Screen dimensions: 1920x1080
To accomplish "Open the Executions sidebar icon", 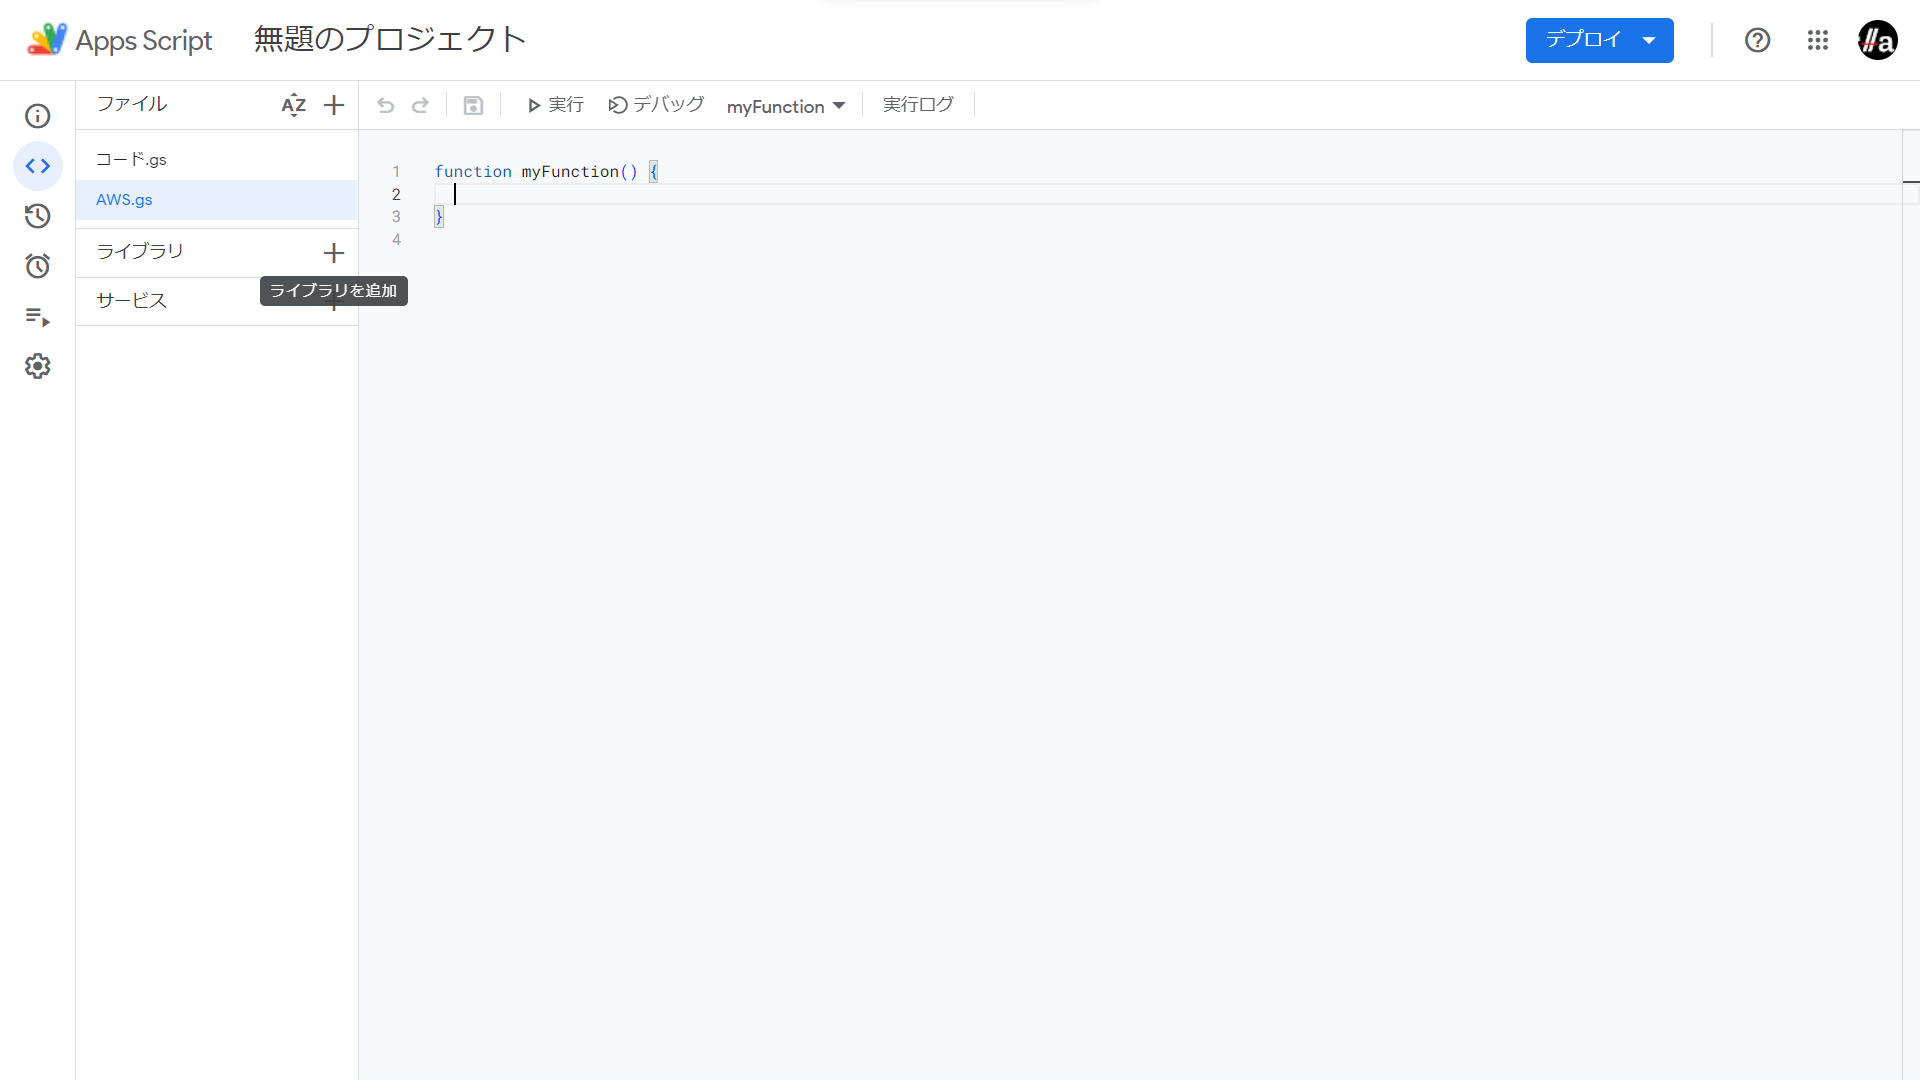I will (x=37, y=318).
